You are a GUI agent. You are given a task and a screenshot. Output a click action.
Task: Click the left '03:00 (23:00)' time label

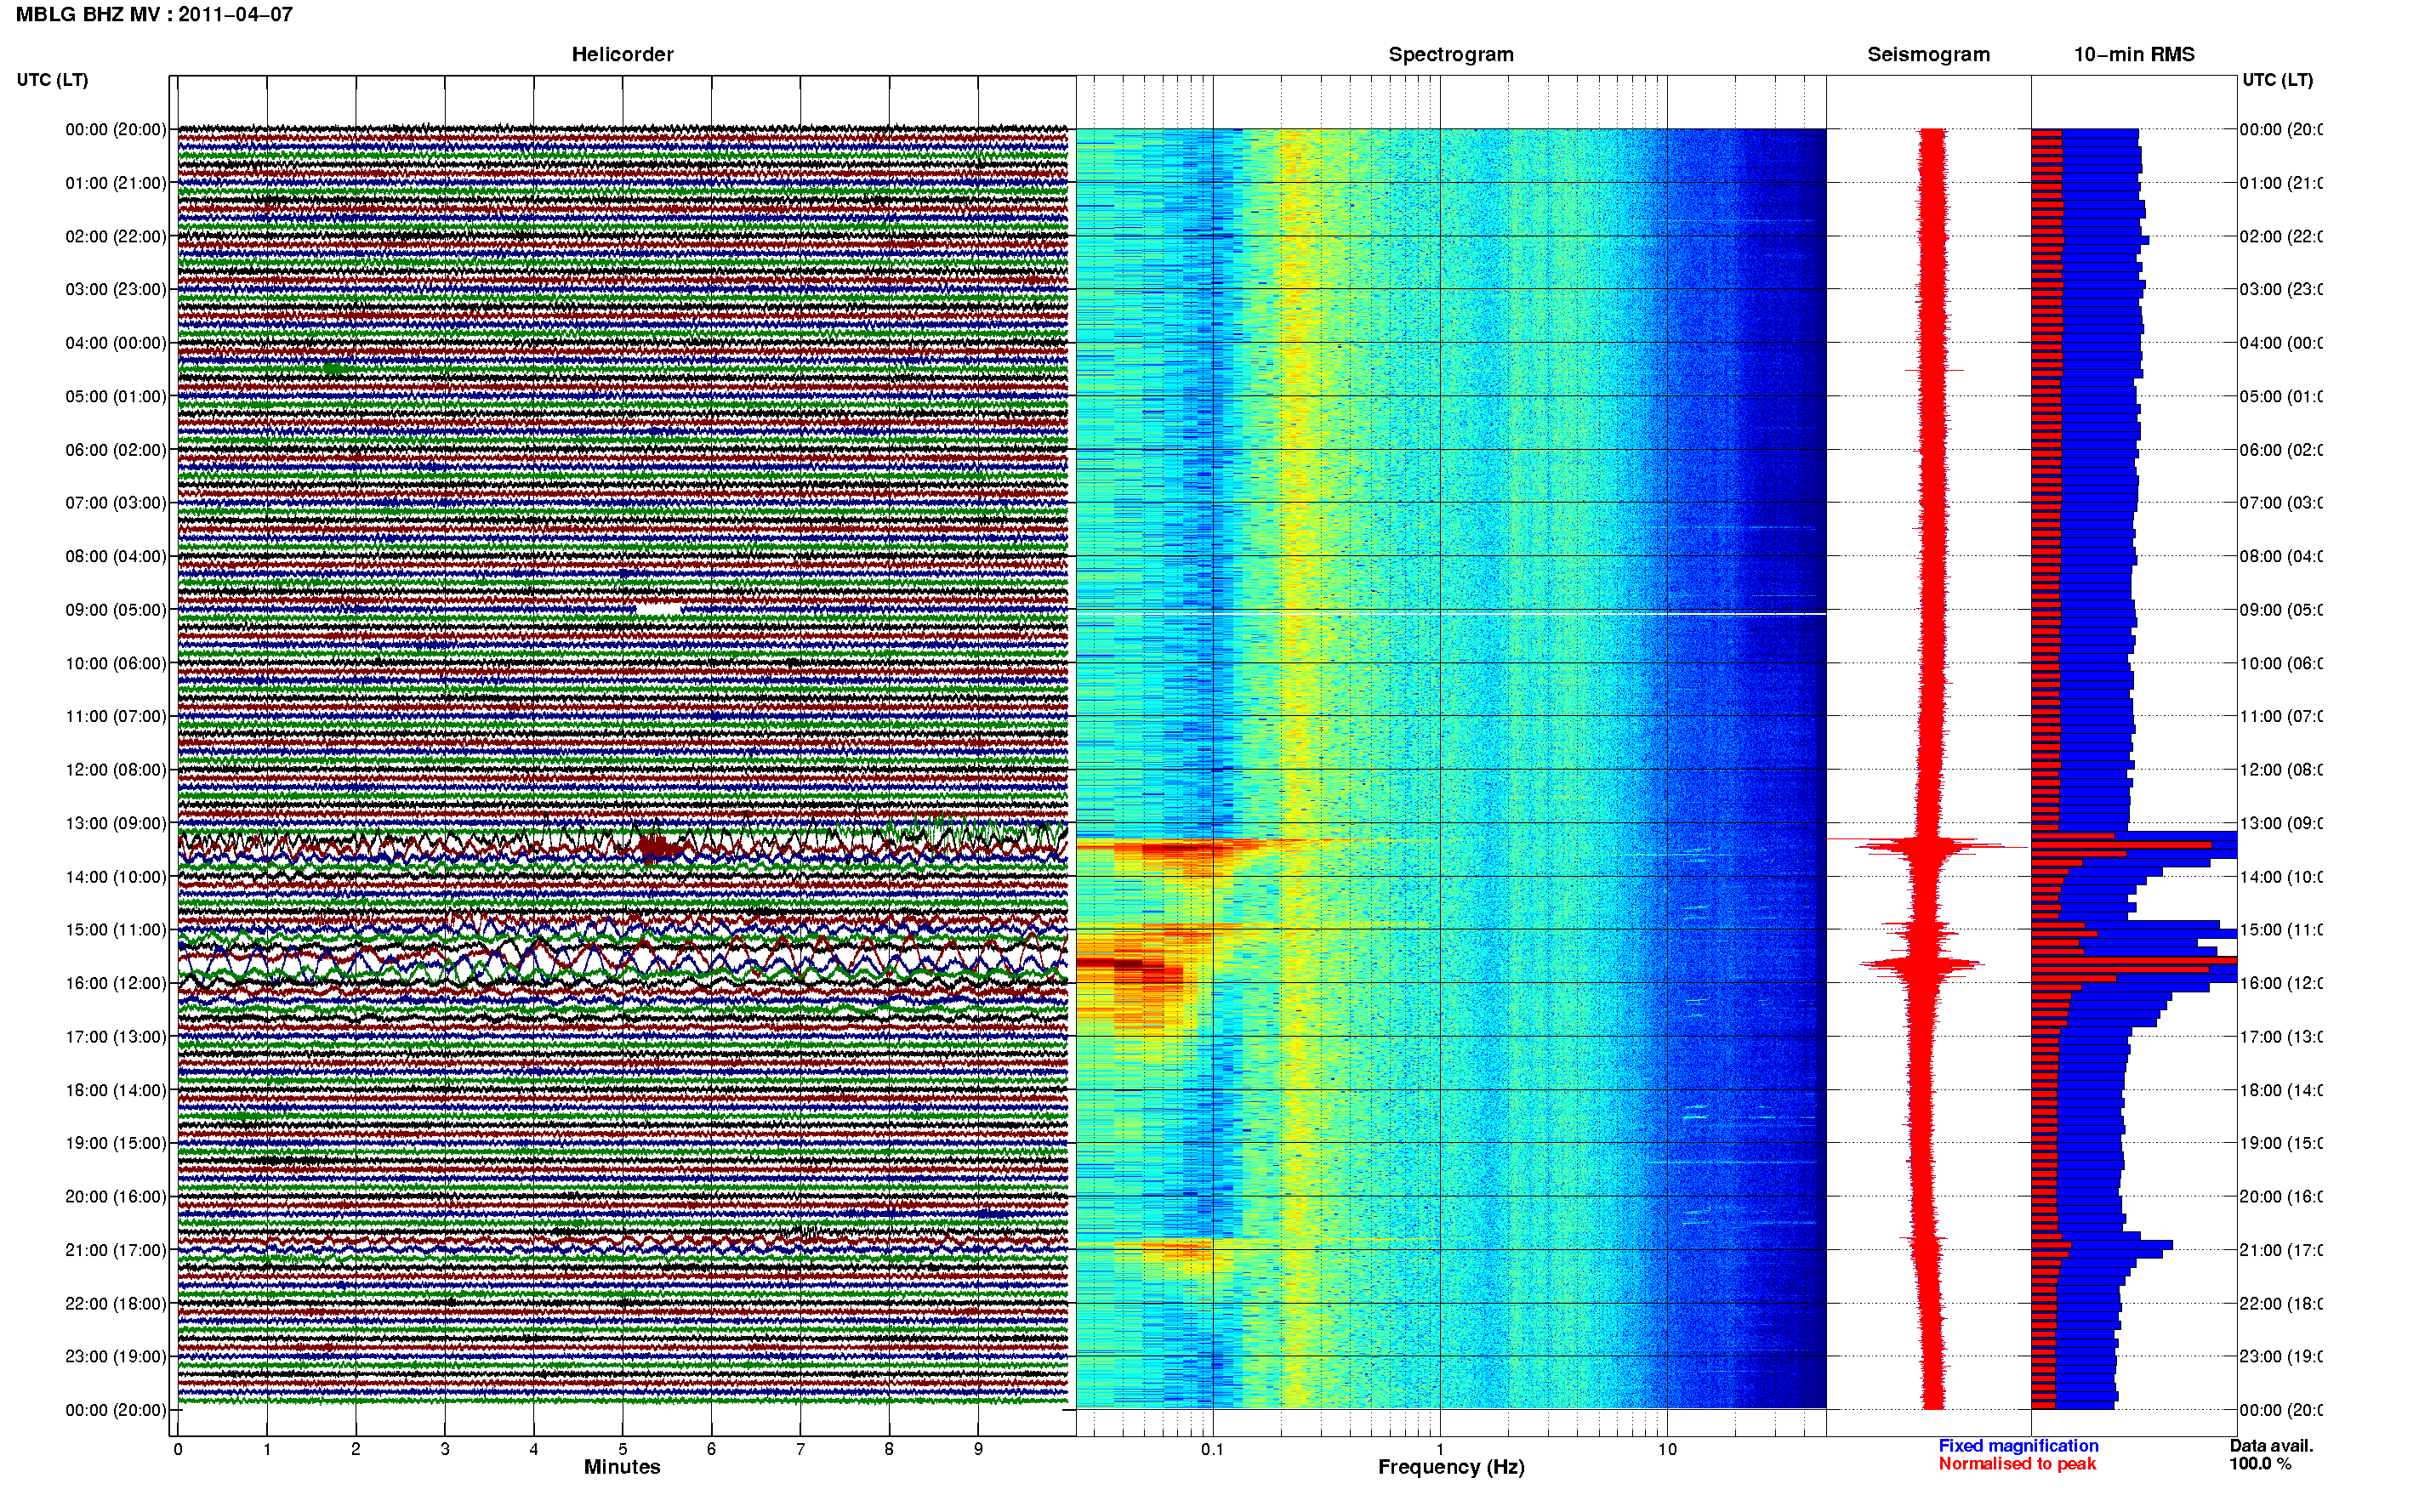(x=116, y=289)
